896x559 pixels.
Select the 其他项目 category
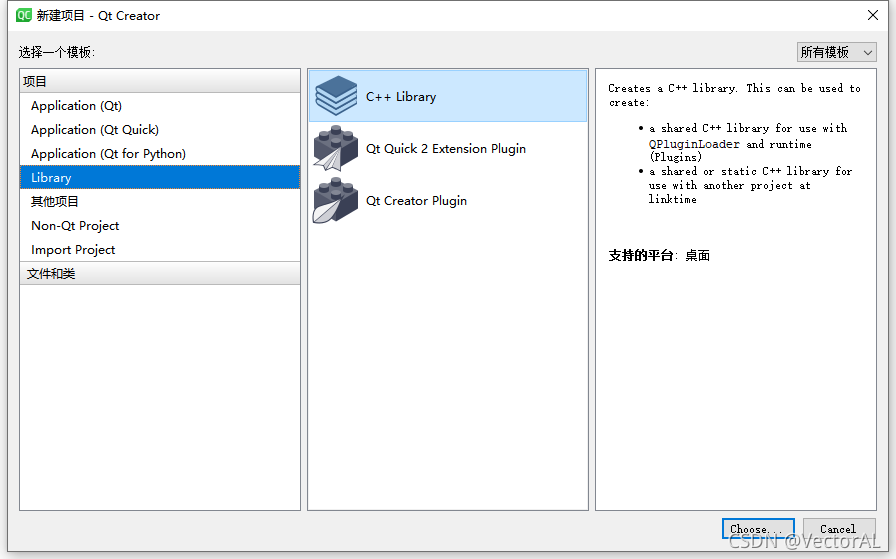[x=160, y=202]
